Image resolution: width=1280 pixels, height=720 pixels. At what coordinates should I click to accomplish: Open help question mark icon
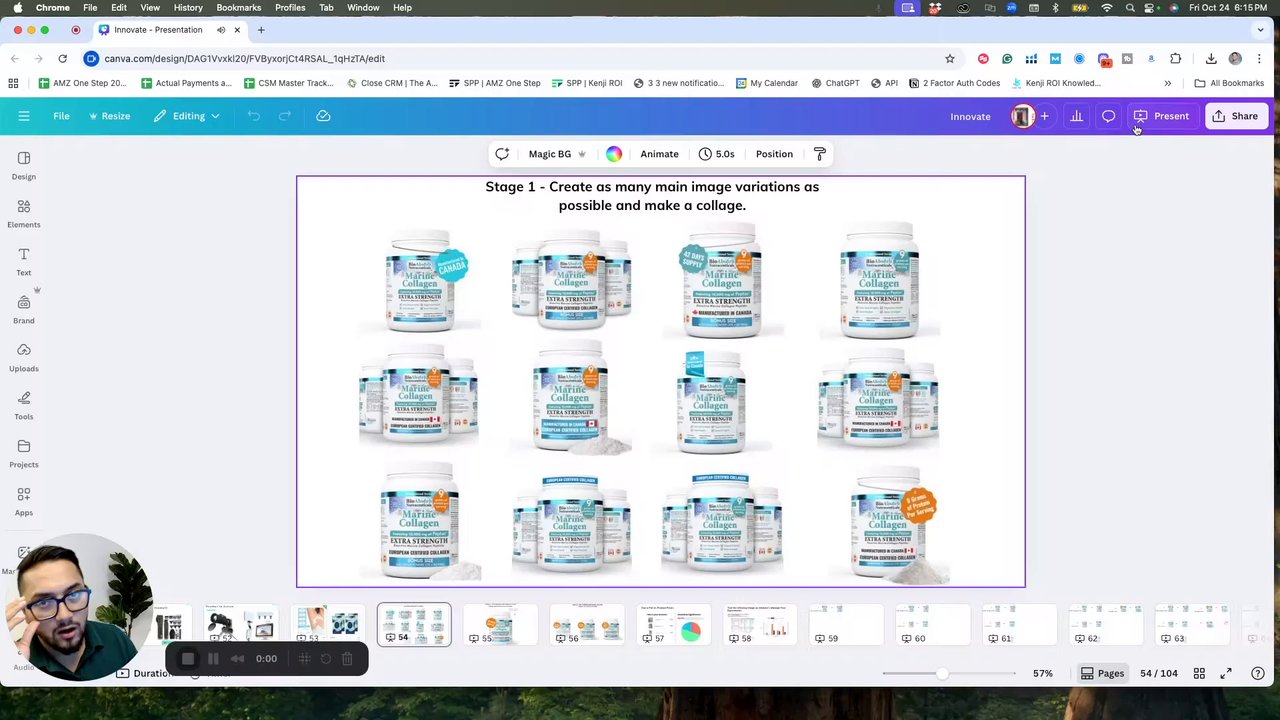pos(1258,673)
